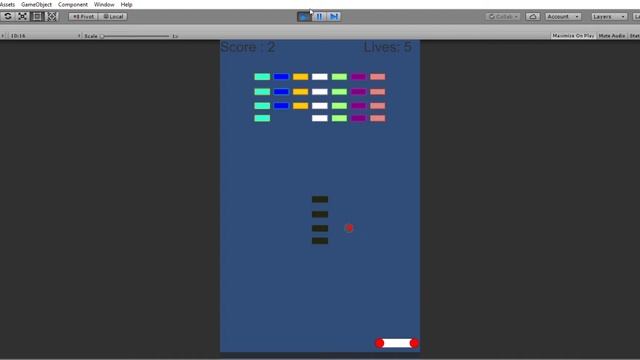The height and width of the screenshot is (360, 640).
Task: Open the Account dropdown
Action: coord(563,16)
